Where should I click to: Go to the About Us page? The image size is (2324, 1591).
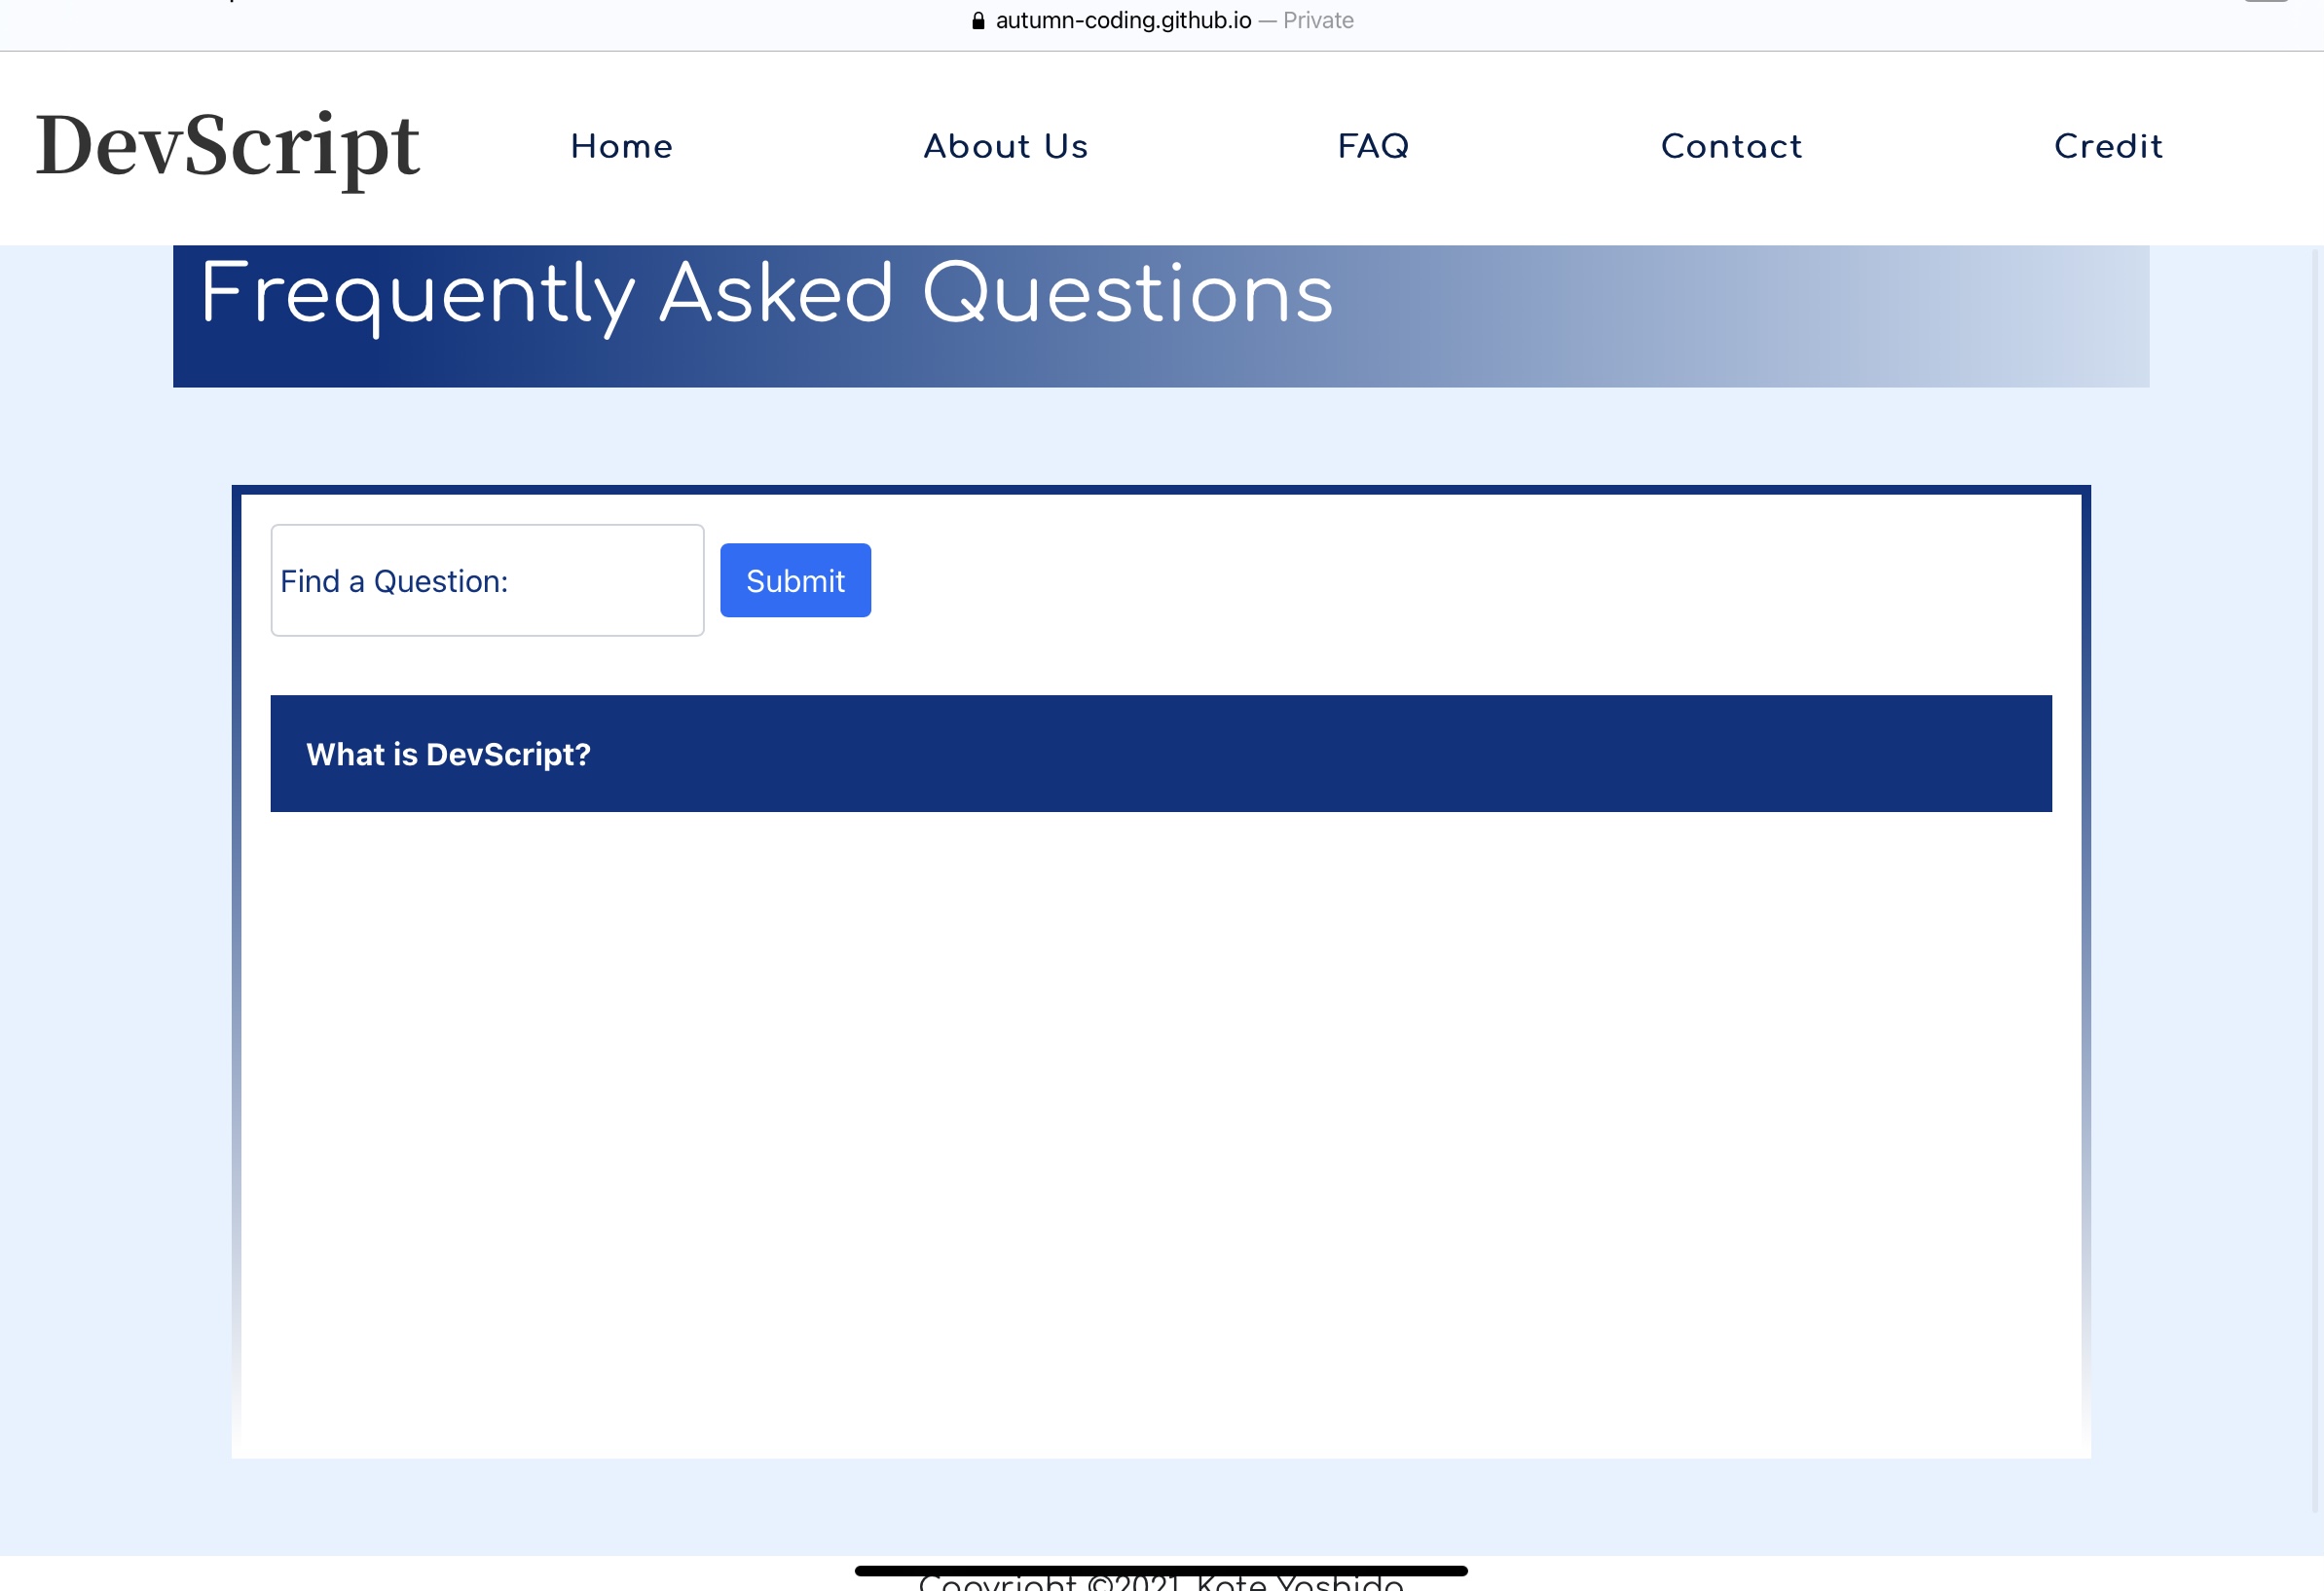[x=1005, y=147]
